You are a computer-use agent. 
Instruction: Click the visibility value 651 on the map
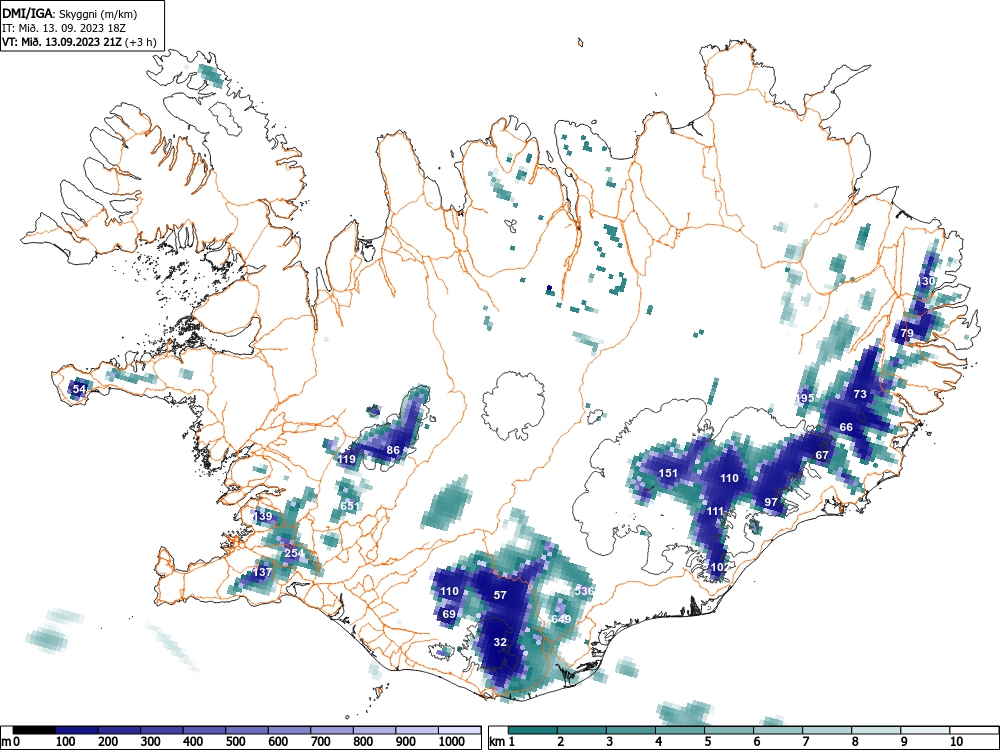pos(349,506)
